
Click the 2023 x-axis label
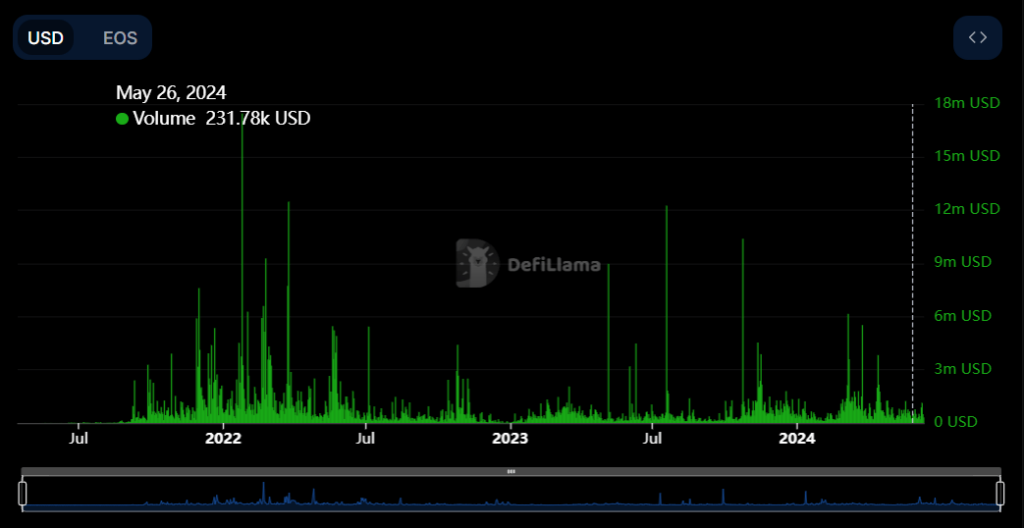510,438
